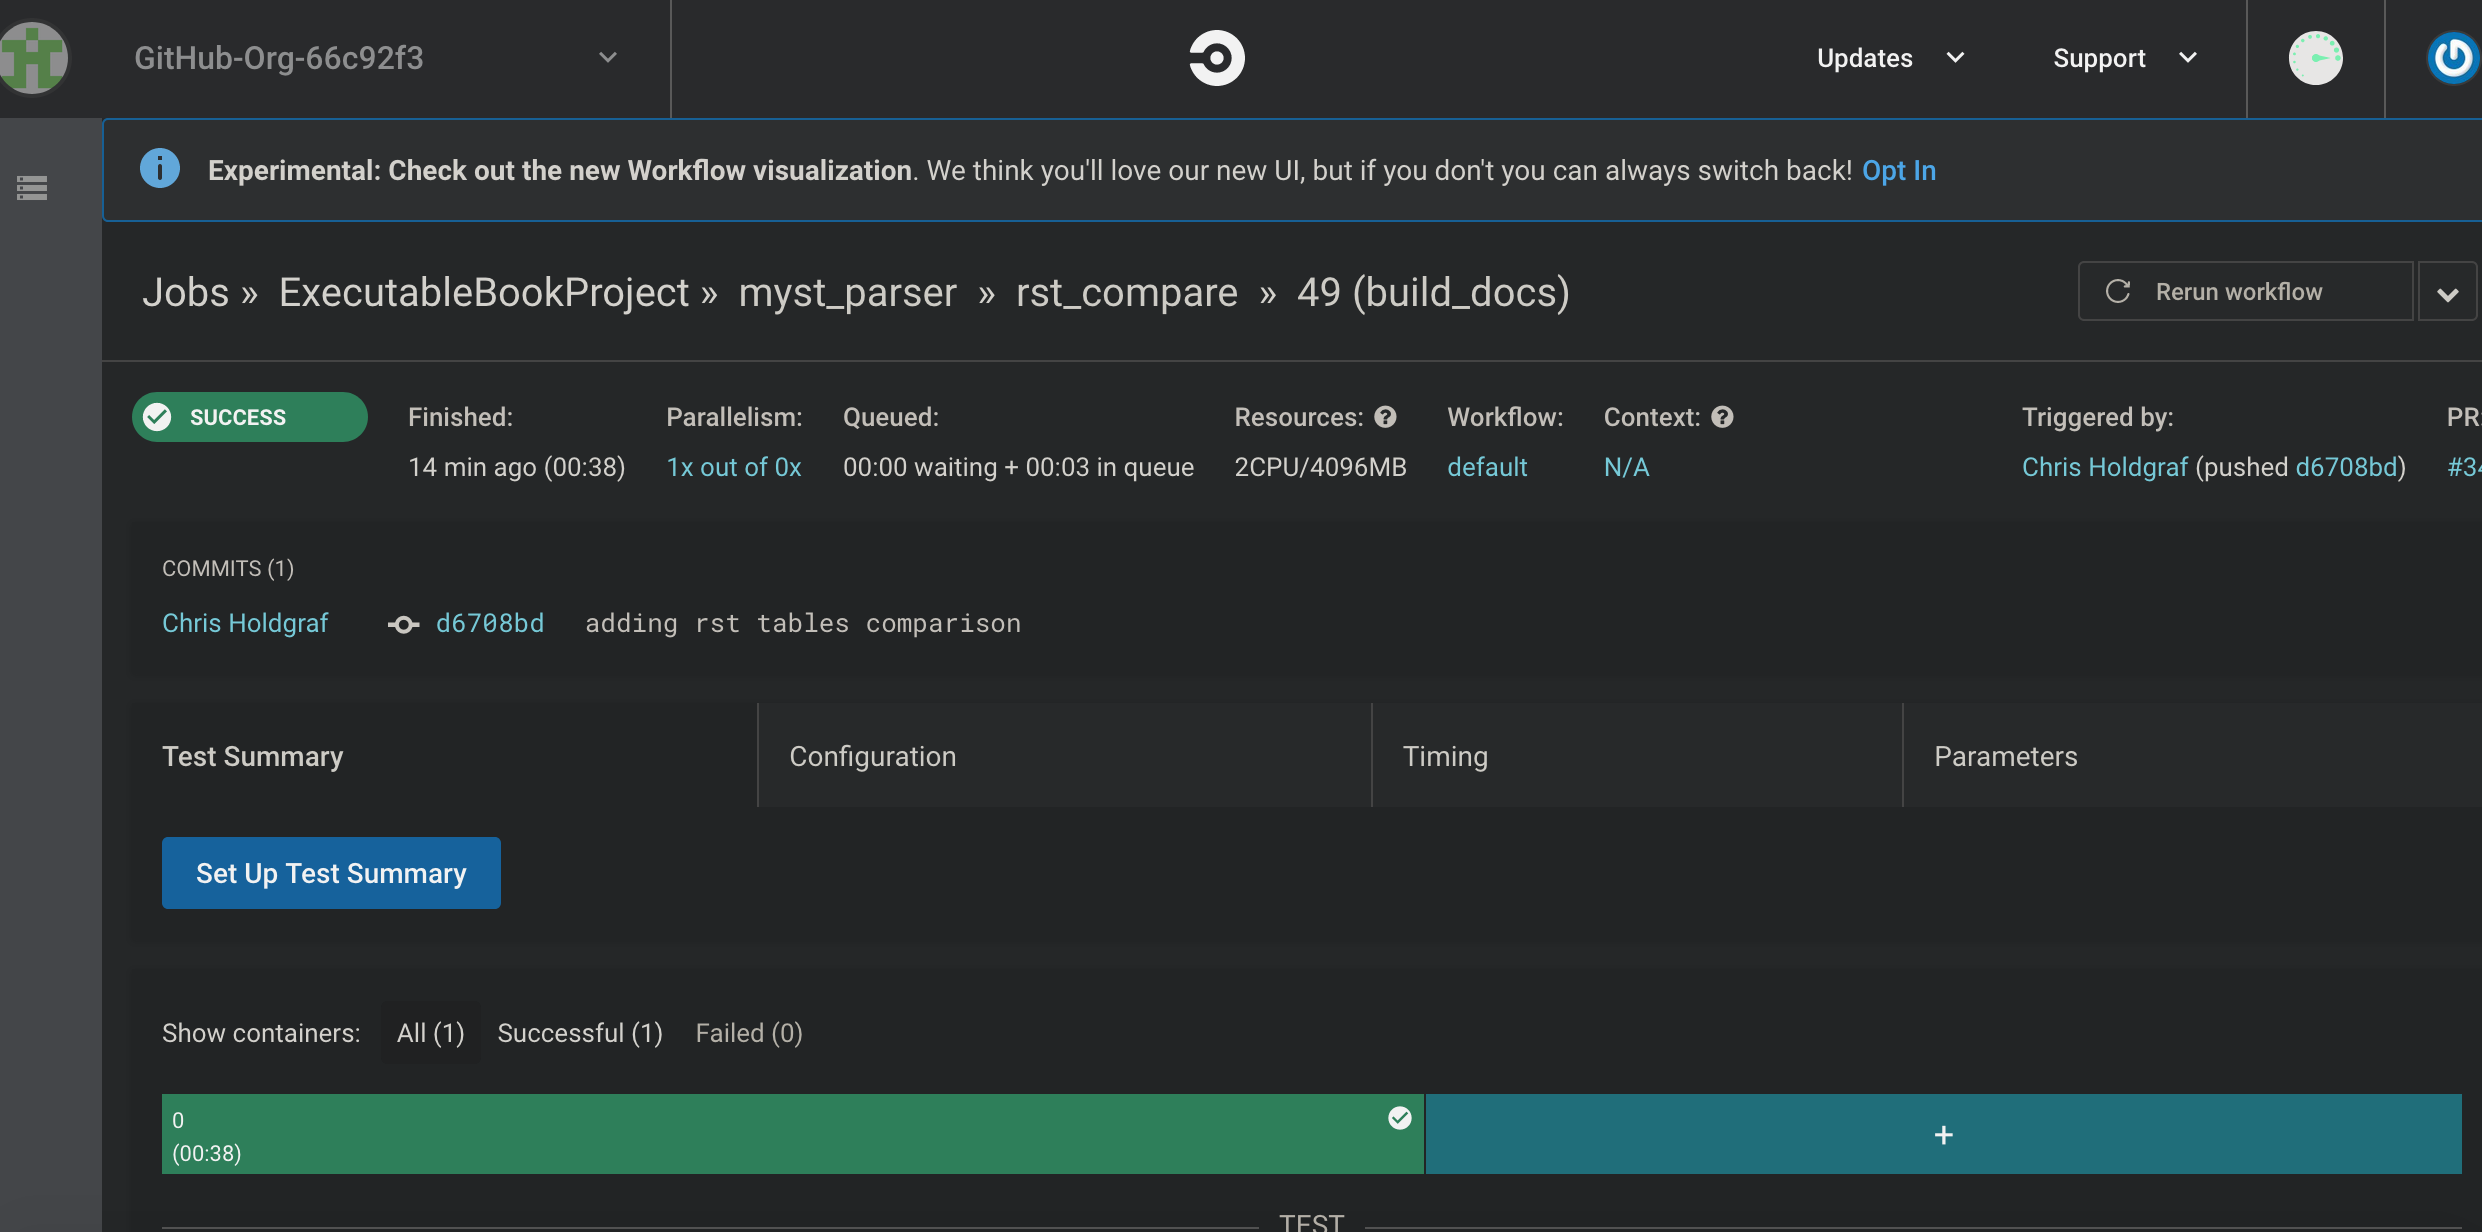
Task: Click 49 (build_docs) breadcrumb text
Action: (x=1433, y=292)
